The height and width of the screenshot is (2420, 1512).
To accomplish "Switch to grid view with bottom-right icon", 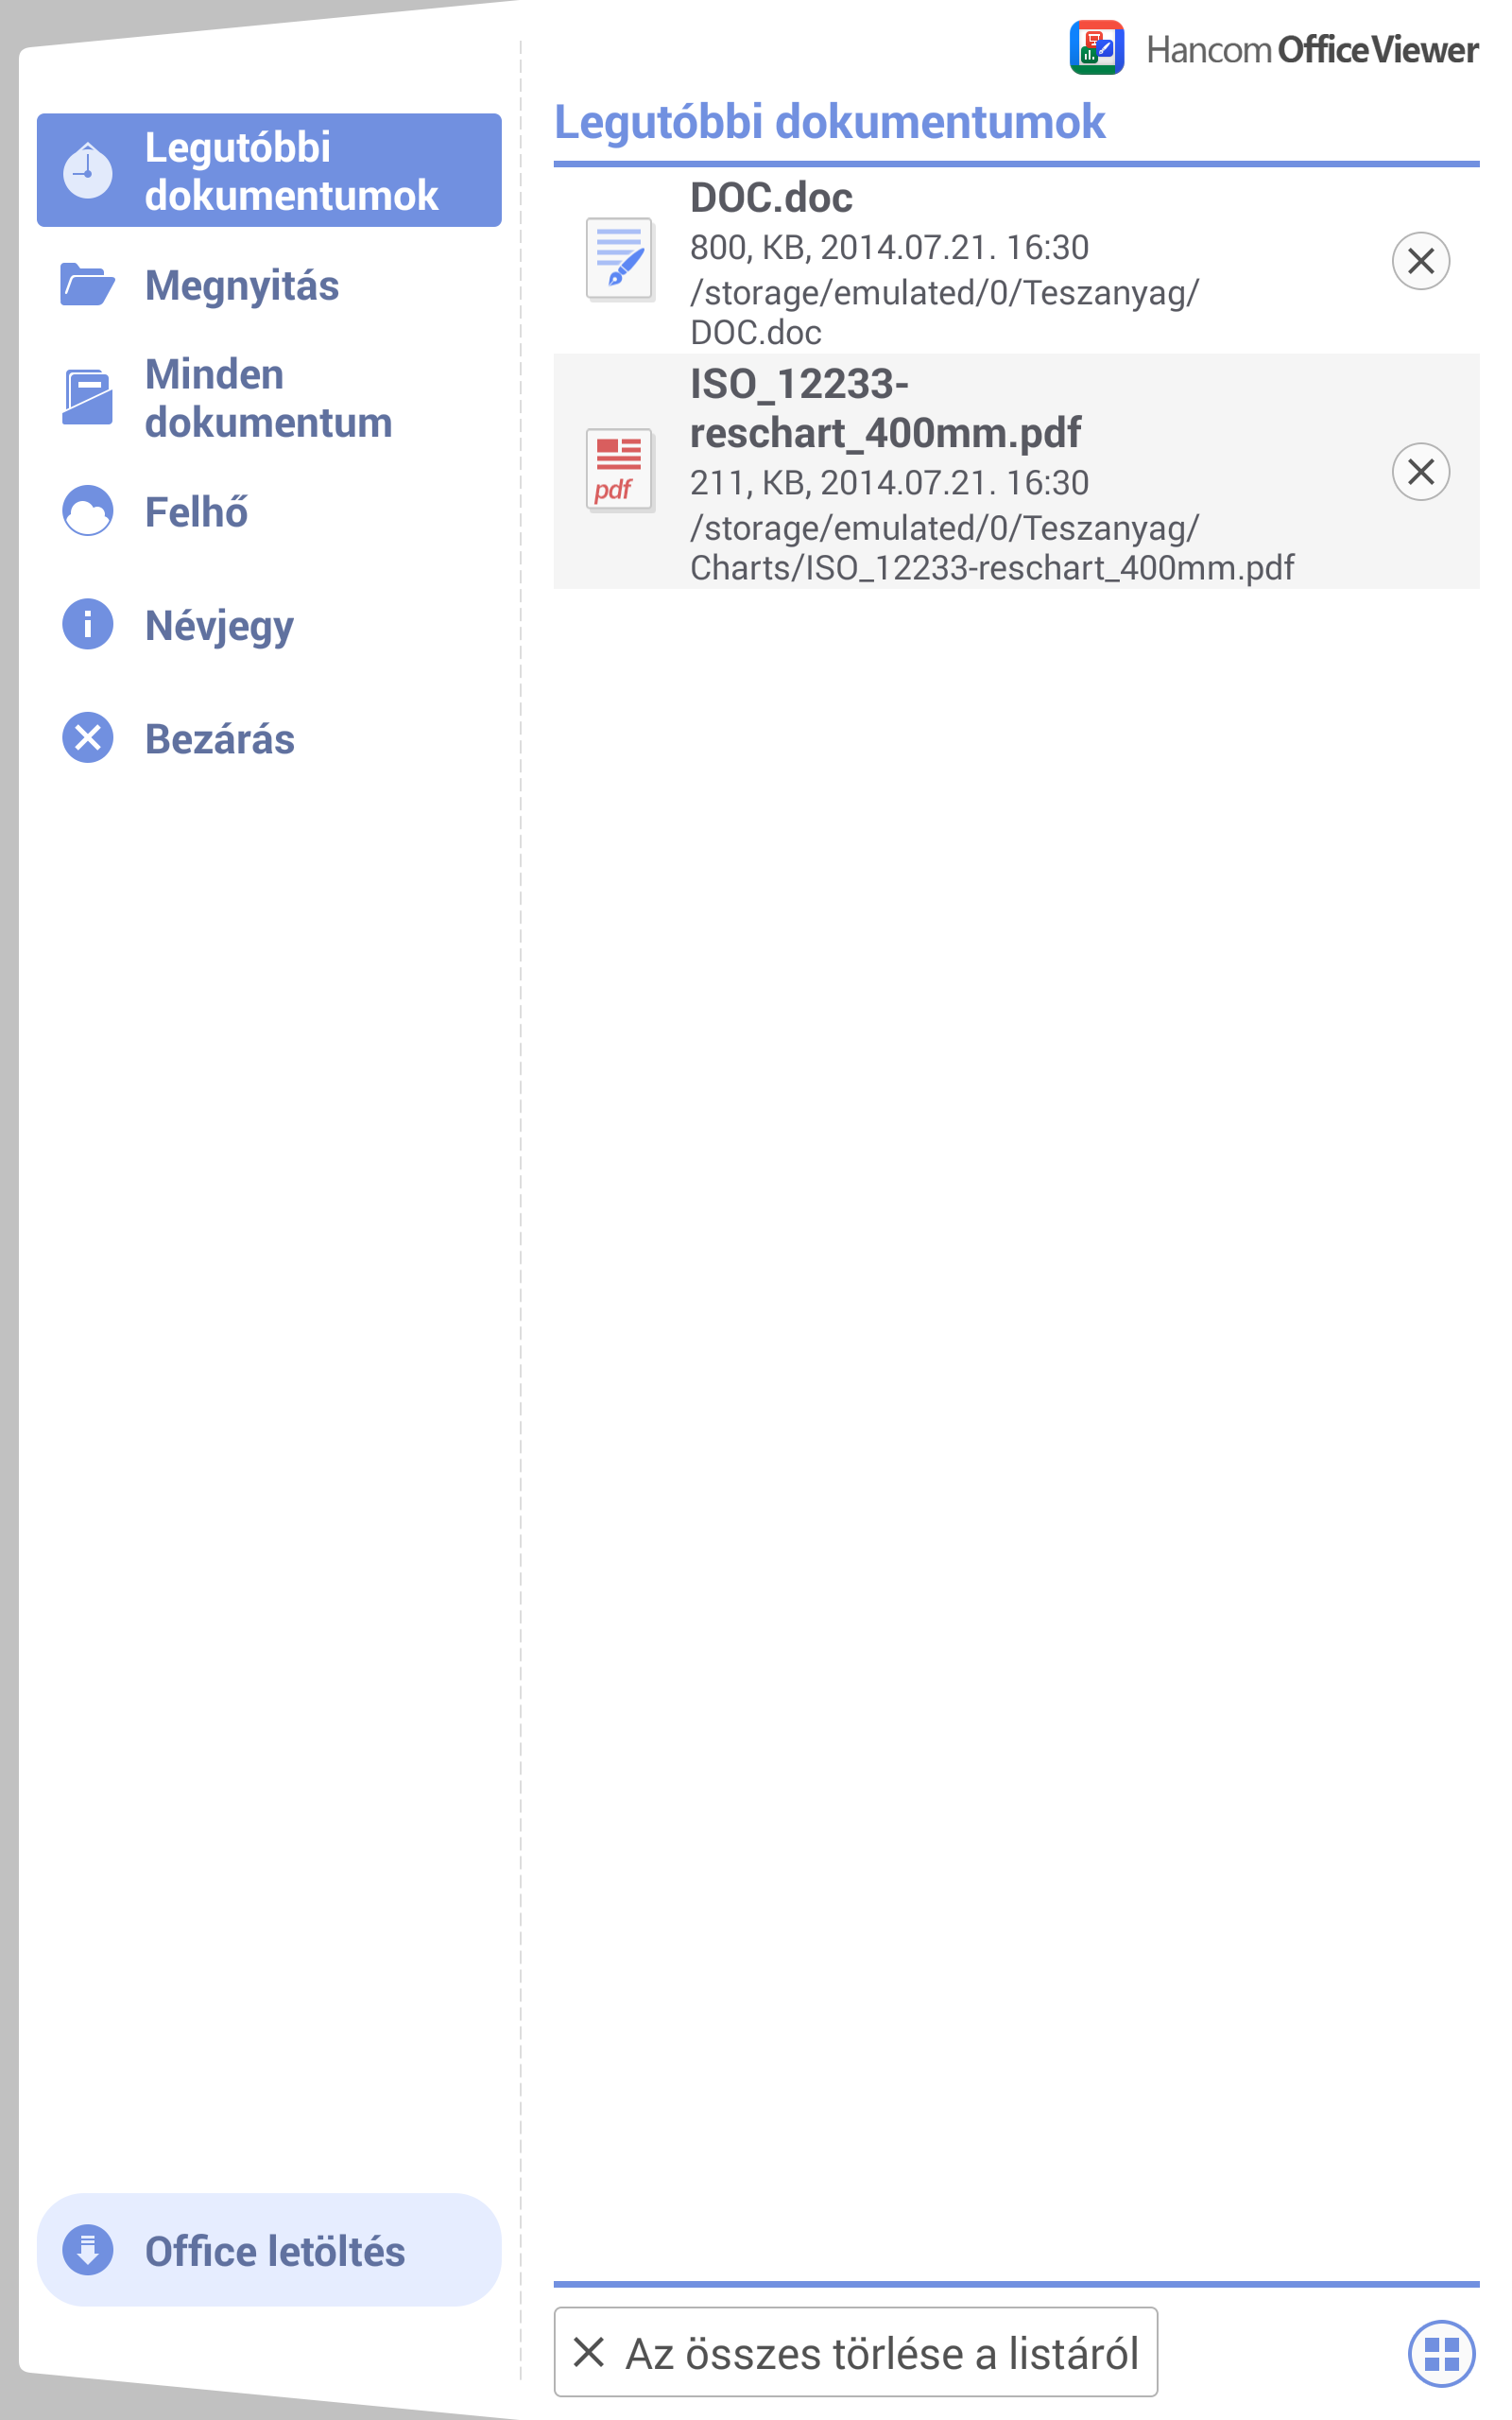I will (x=1441, y=2353).
